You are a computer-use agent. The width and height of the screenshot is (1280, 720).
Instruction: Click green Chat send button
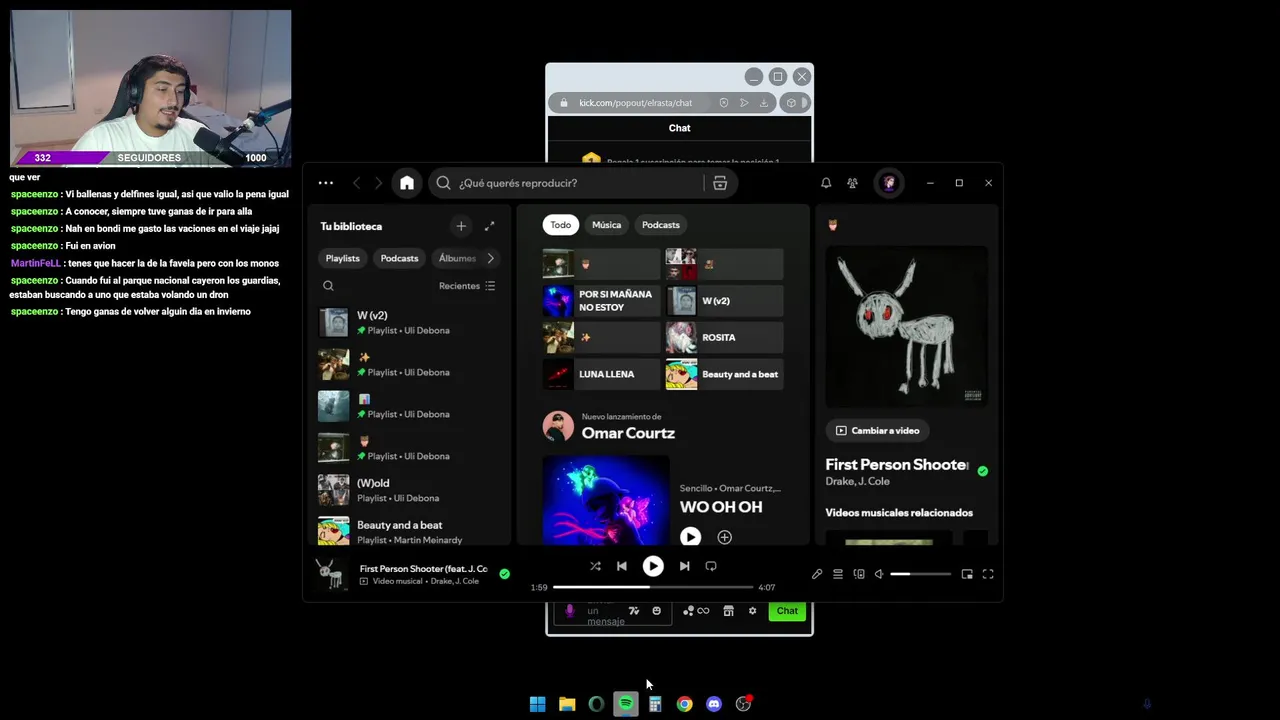tap(787, 611)
